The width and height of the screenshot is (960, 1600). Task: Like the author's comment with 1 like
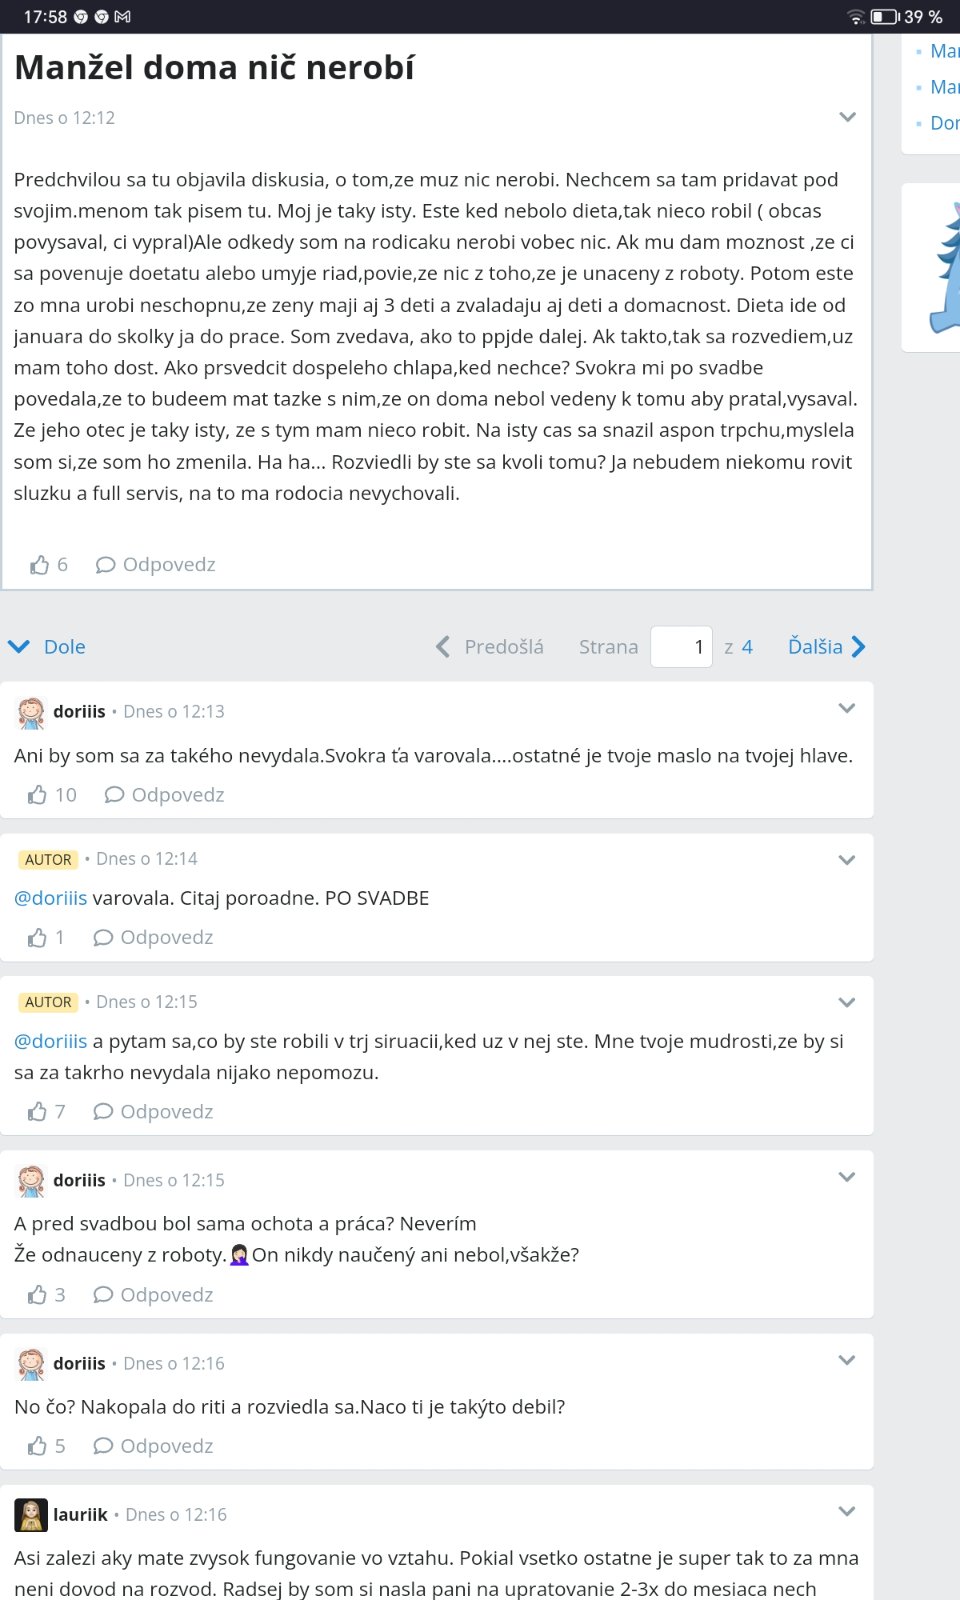[x=38, y=938]
